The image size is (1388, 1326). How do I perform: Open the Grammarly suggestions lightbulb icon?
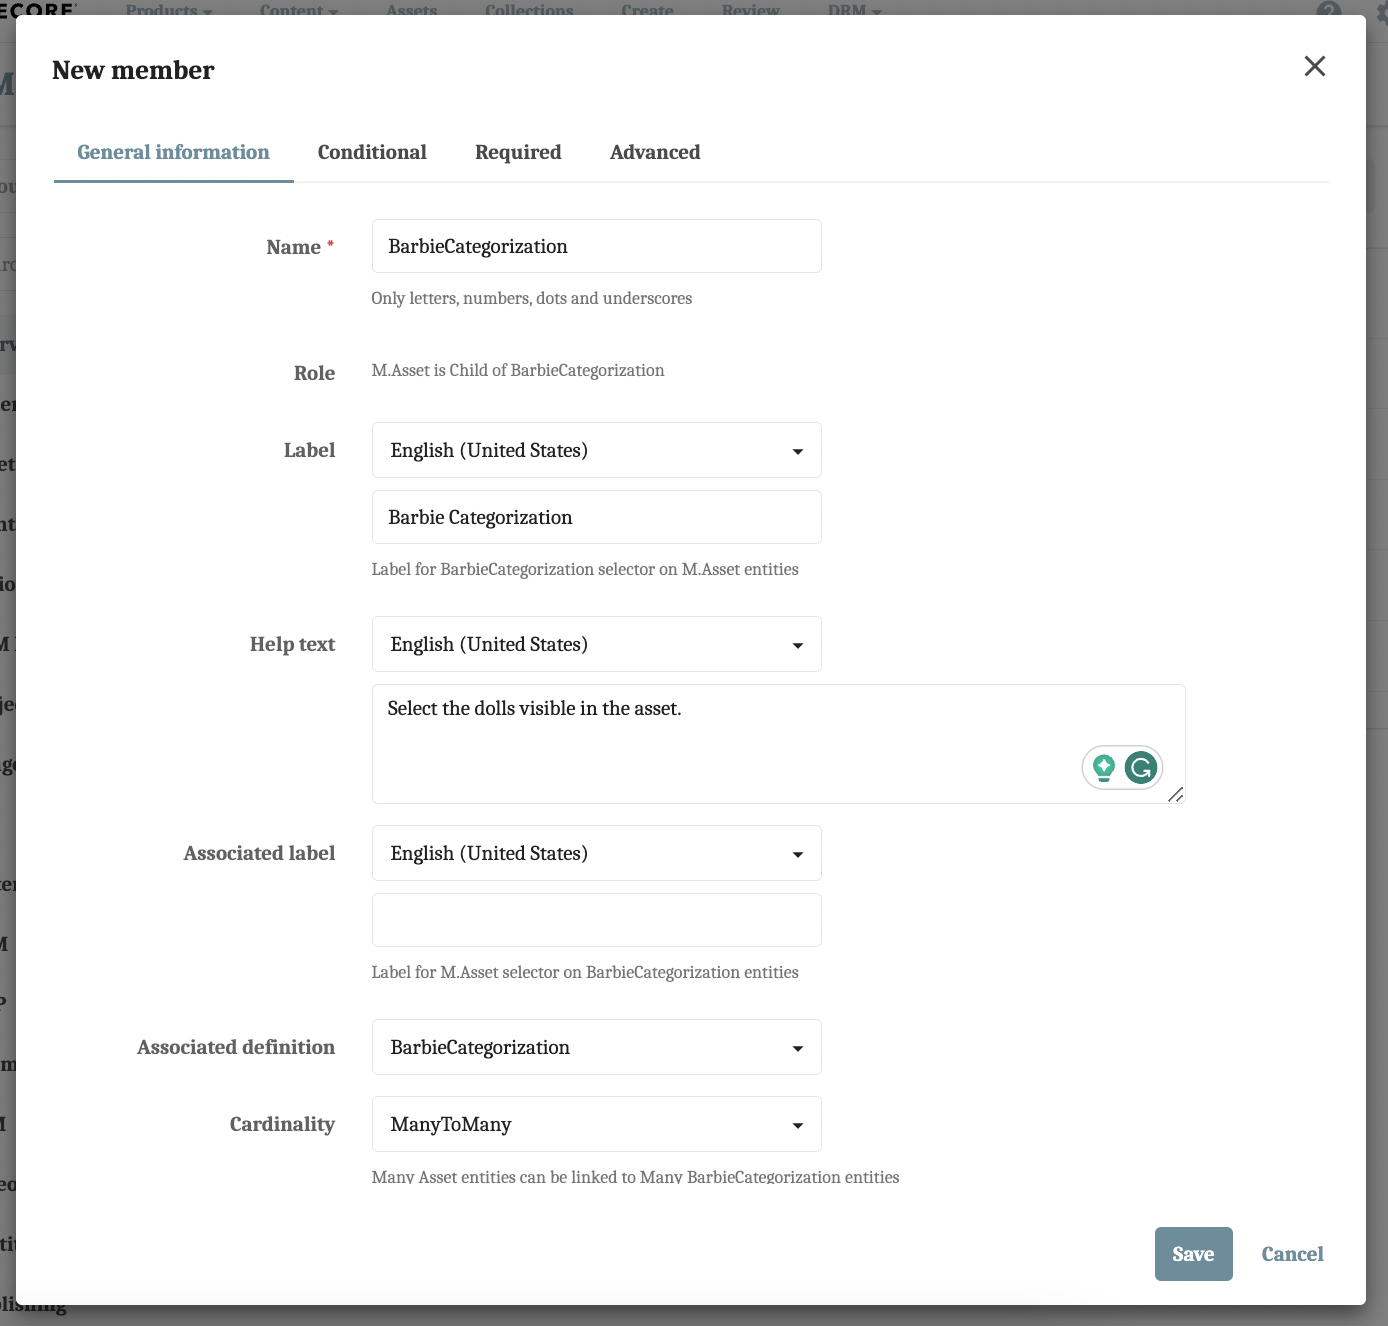(1103, 767)
